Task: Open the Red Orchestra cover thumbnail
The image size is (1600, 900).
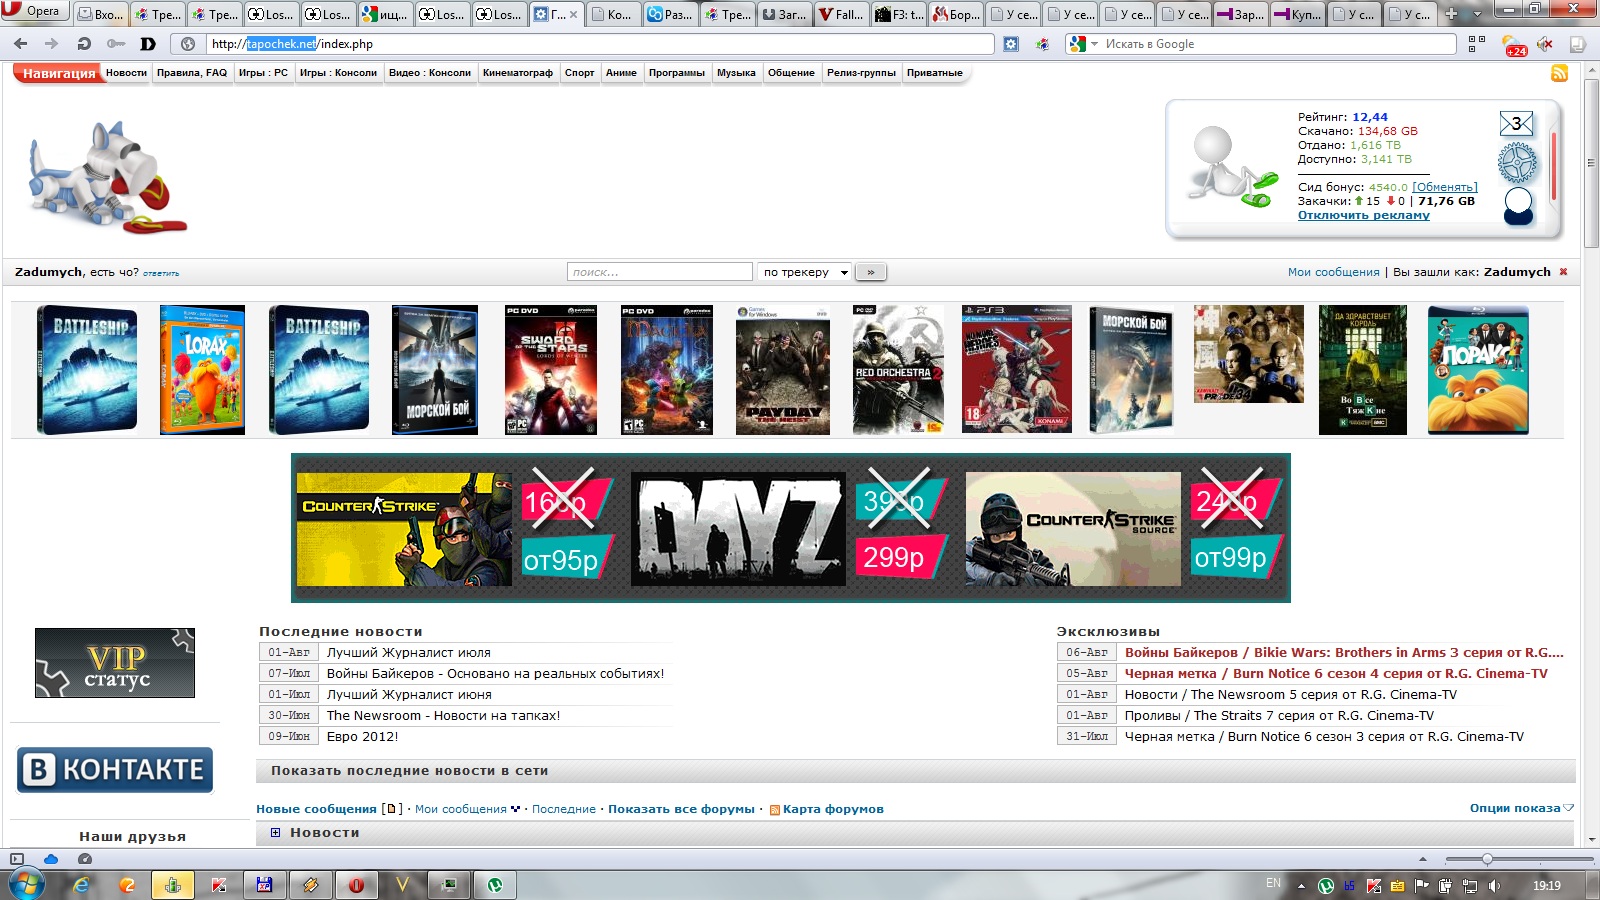Action: (x=898, y=370)
